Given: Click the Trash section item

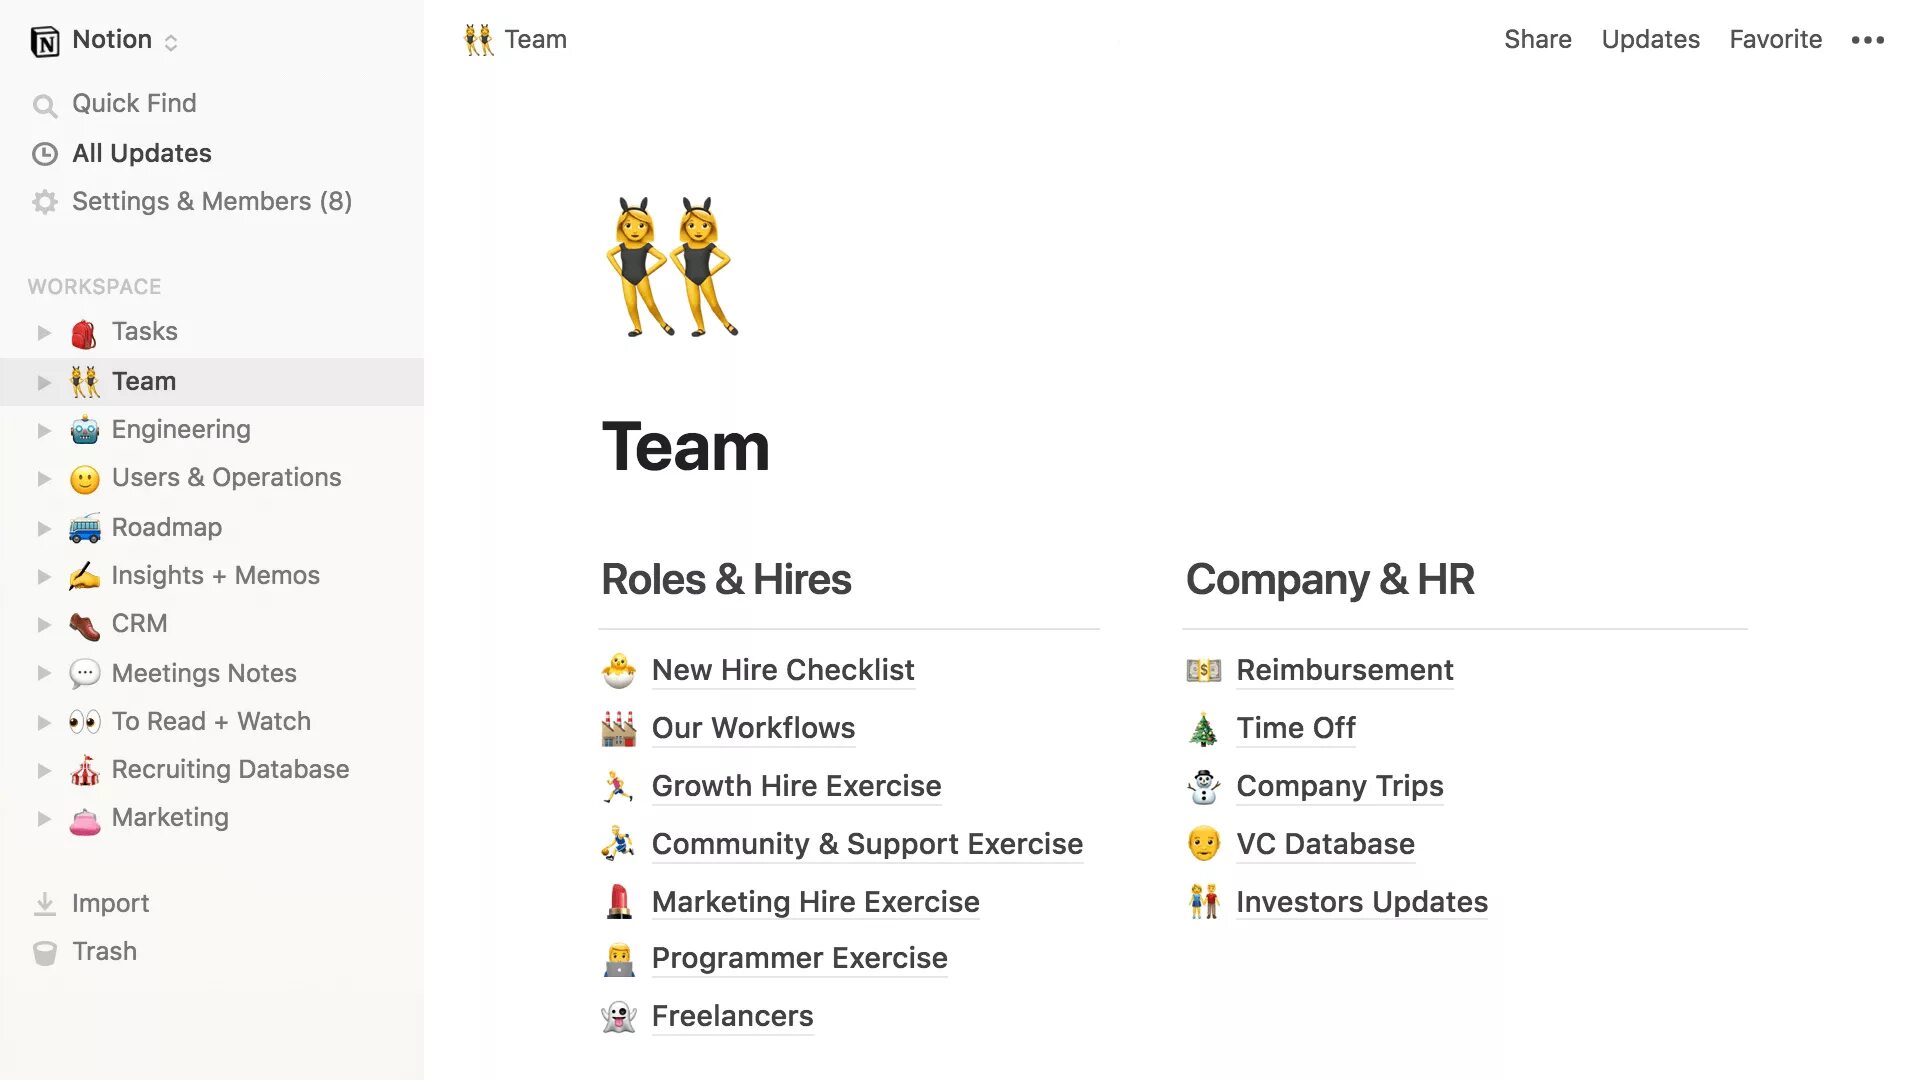Looking at the screenshot, I should (x=104, y=949).
